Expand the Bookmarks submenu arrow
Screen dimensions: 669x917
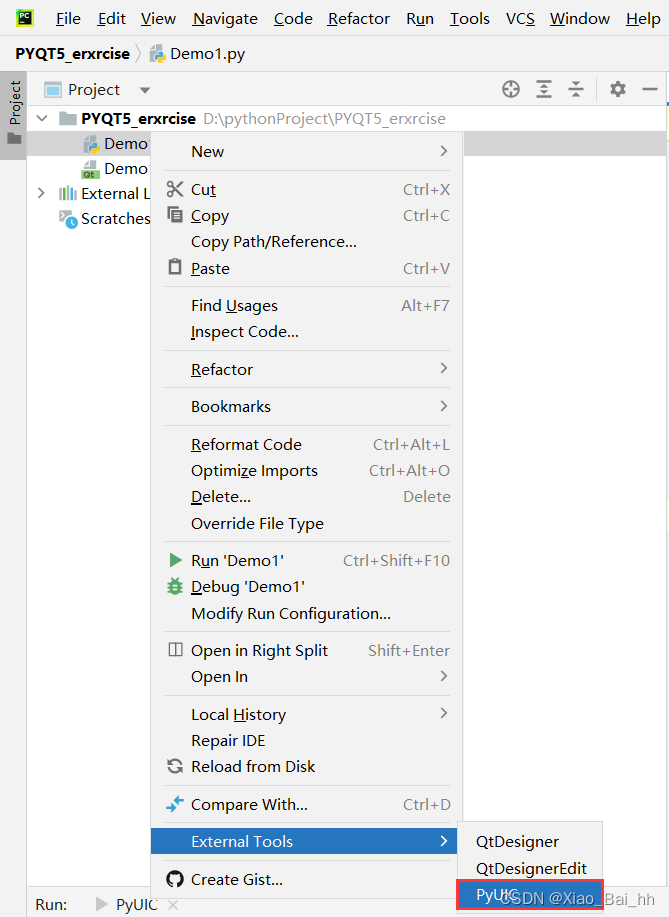point(444,406)
